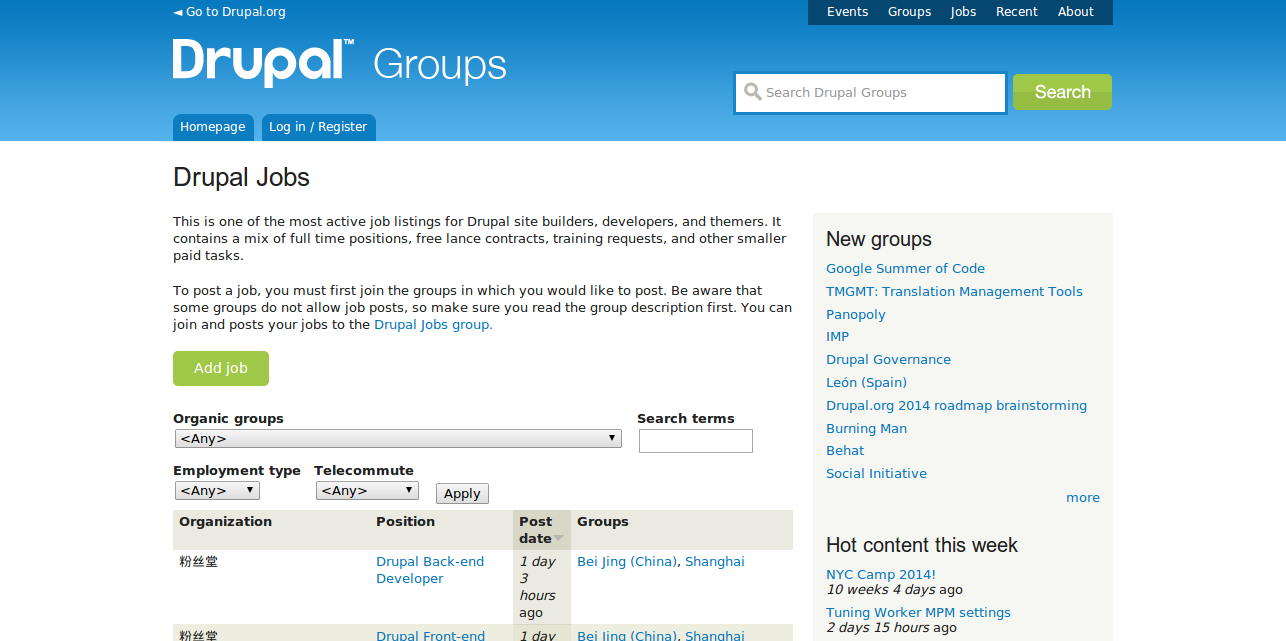Open the NYC Camp 2014! post

(x=881, y=575)
